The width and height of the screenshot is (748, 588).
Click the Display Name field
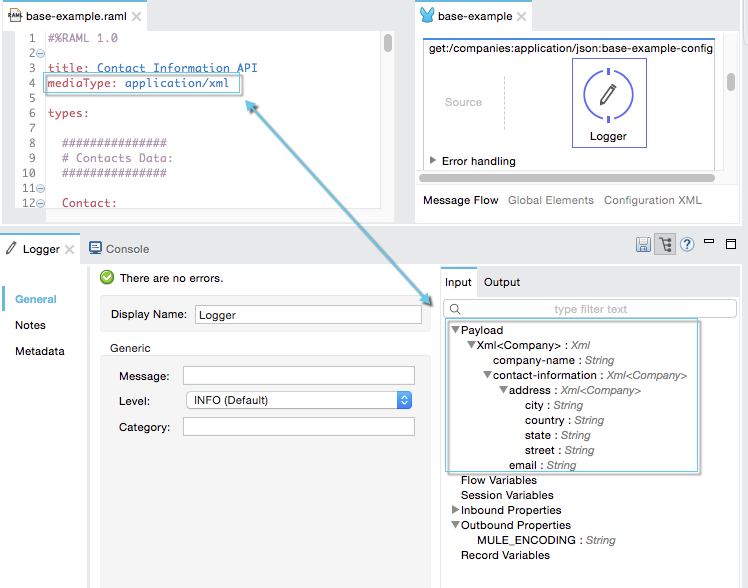click(308, 315)
